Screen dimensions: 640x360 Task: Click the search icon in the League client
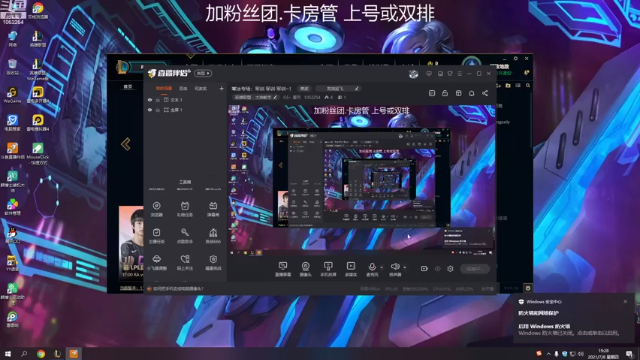pyautogui.click(x=528, y=85)
